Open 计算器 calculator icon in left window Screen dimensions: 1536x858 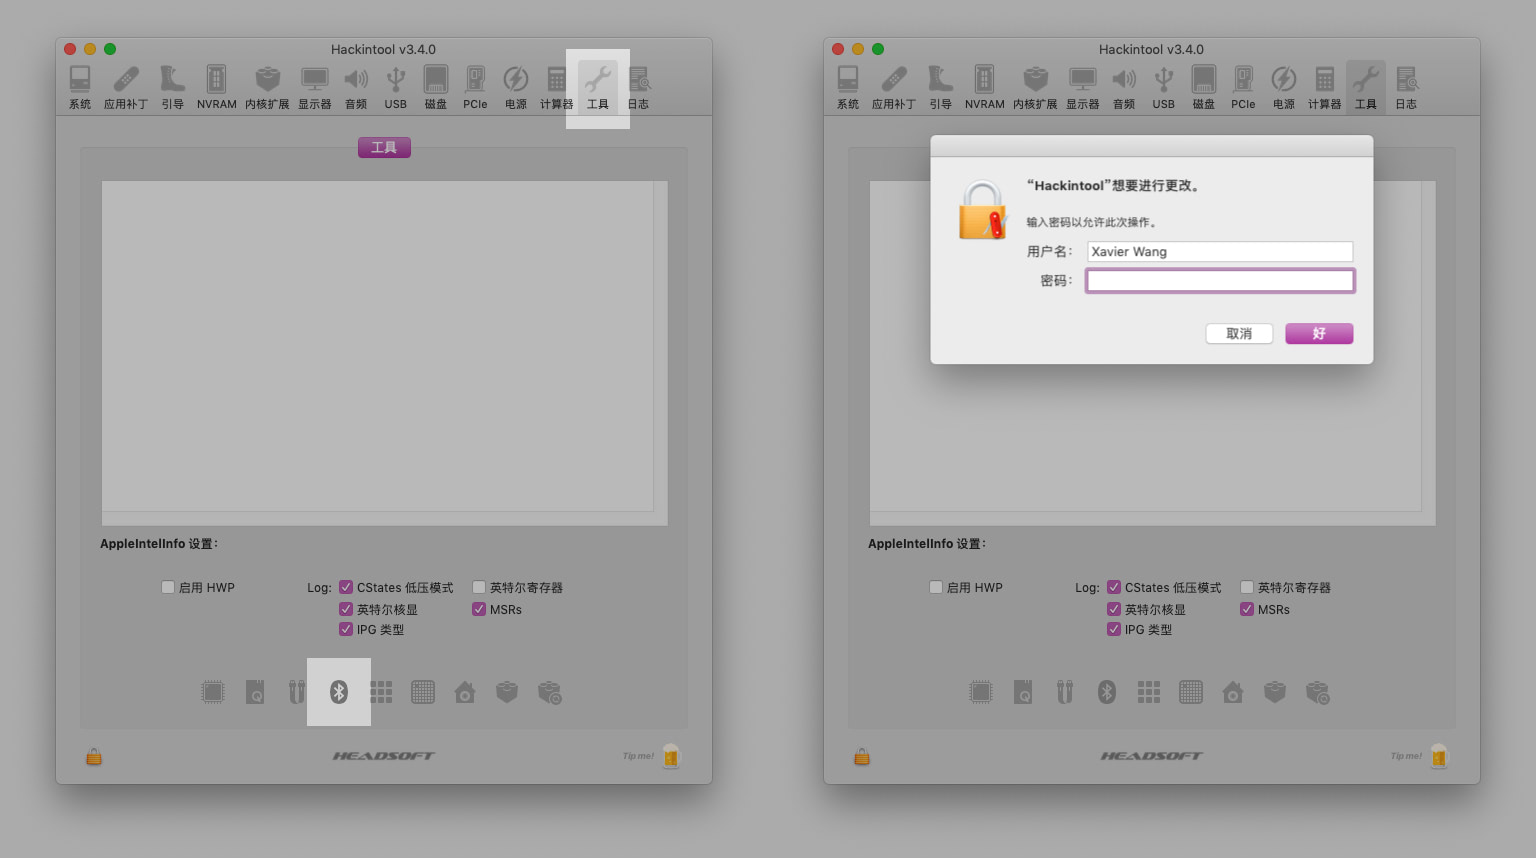point(557,87)
